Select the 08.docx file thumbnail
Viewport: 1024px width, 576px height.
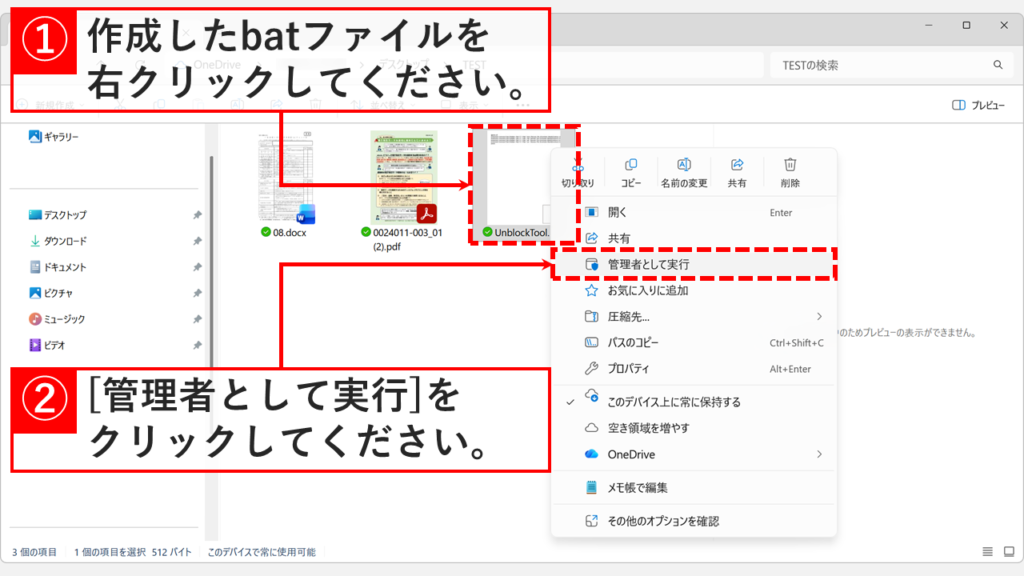tap(286, 180)
